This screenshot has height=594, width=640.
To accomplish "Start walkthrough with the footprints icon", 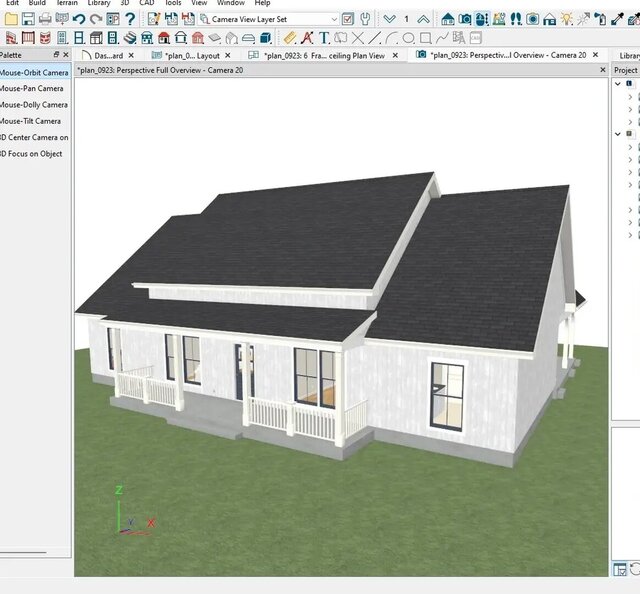I will point(516,19).
